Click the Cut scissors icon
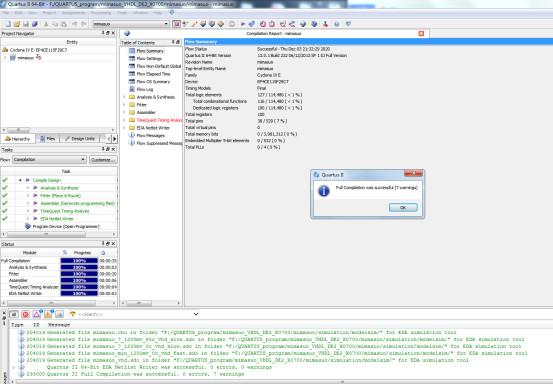Image resolution: width=553 pixels, height=384 pixels. tap(46, 24)
